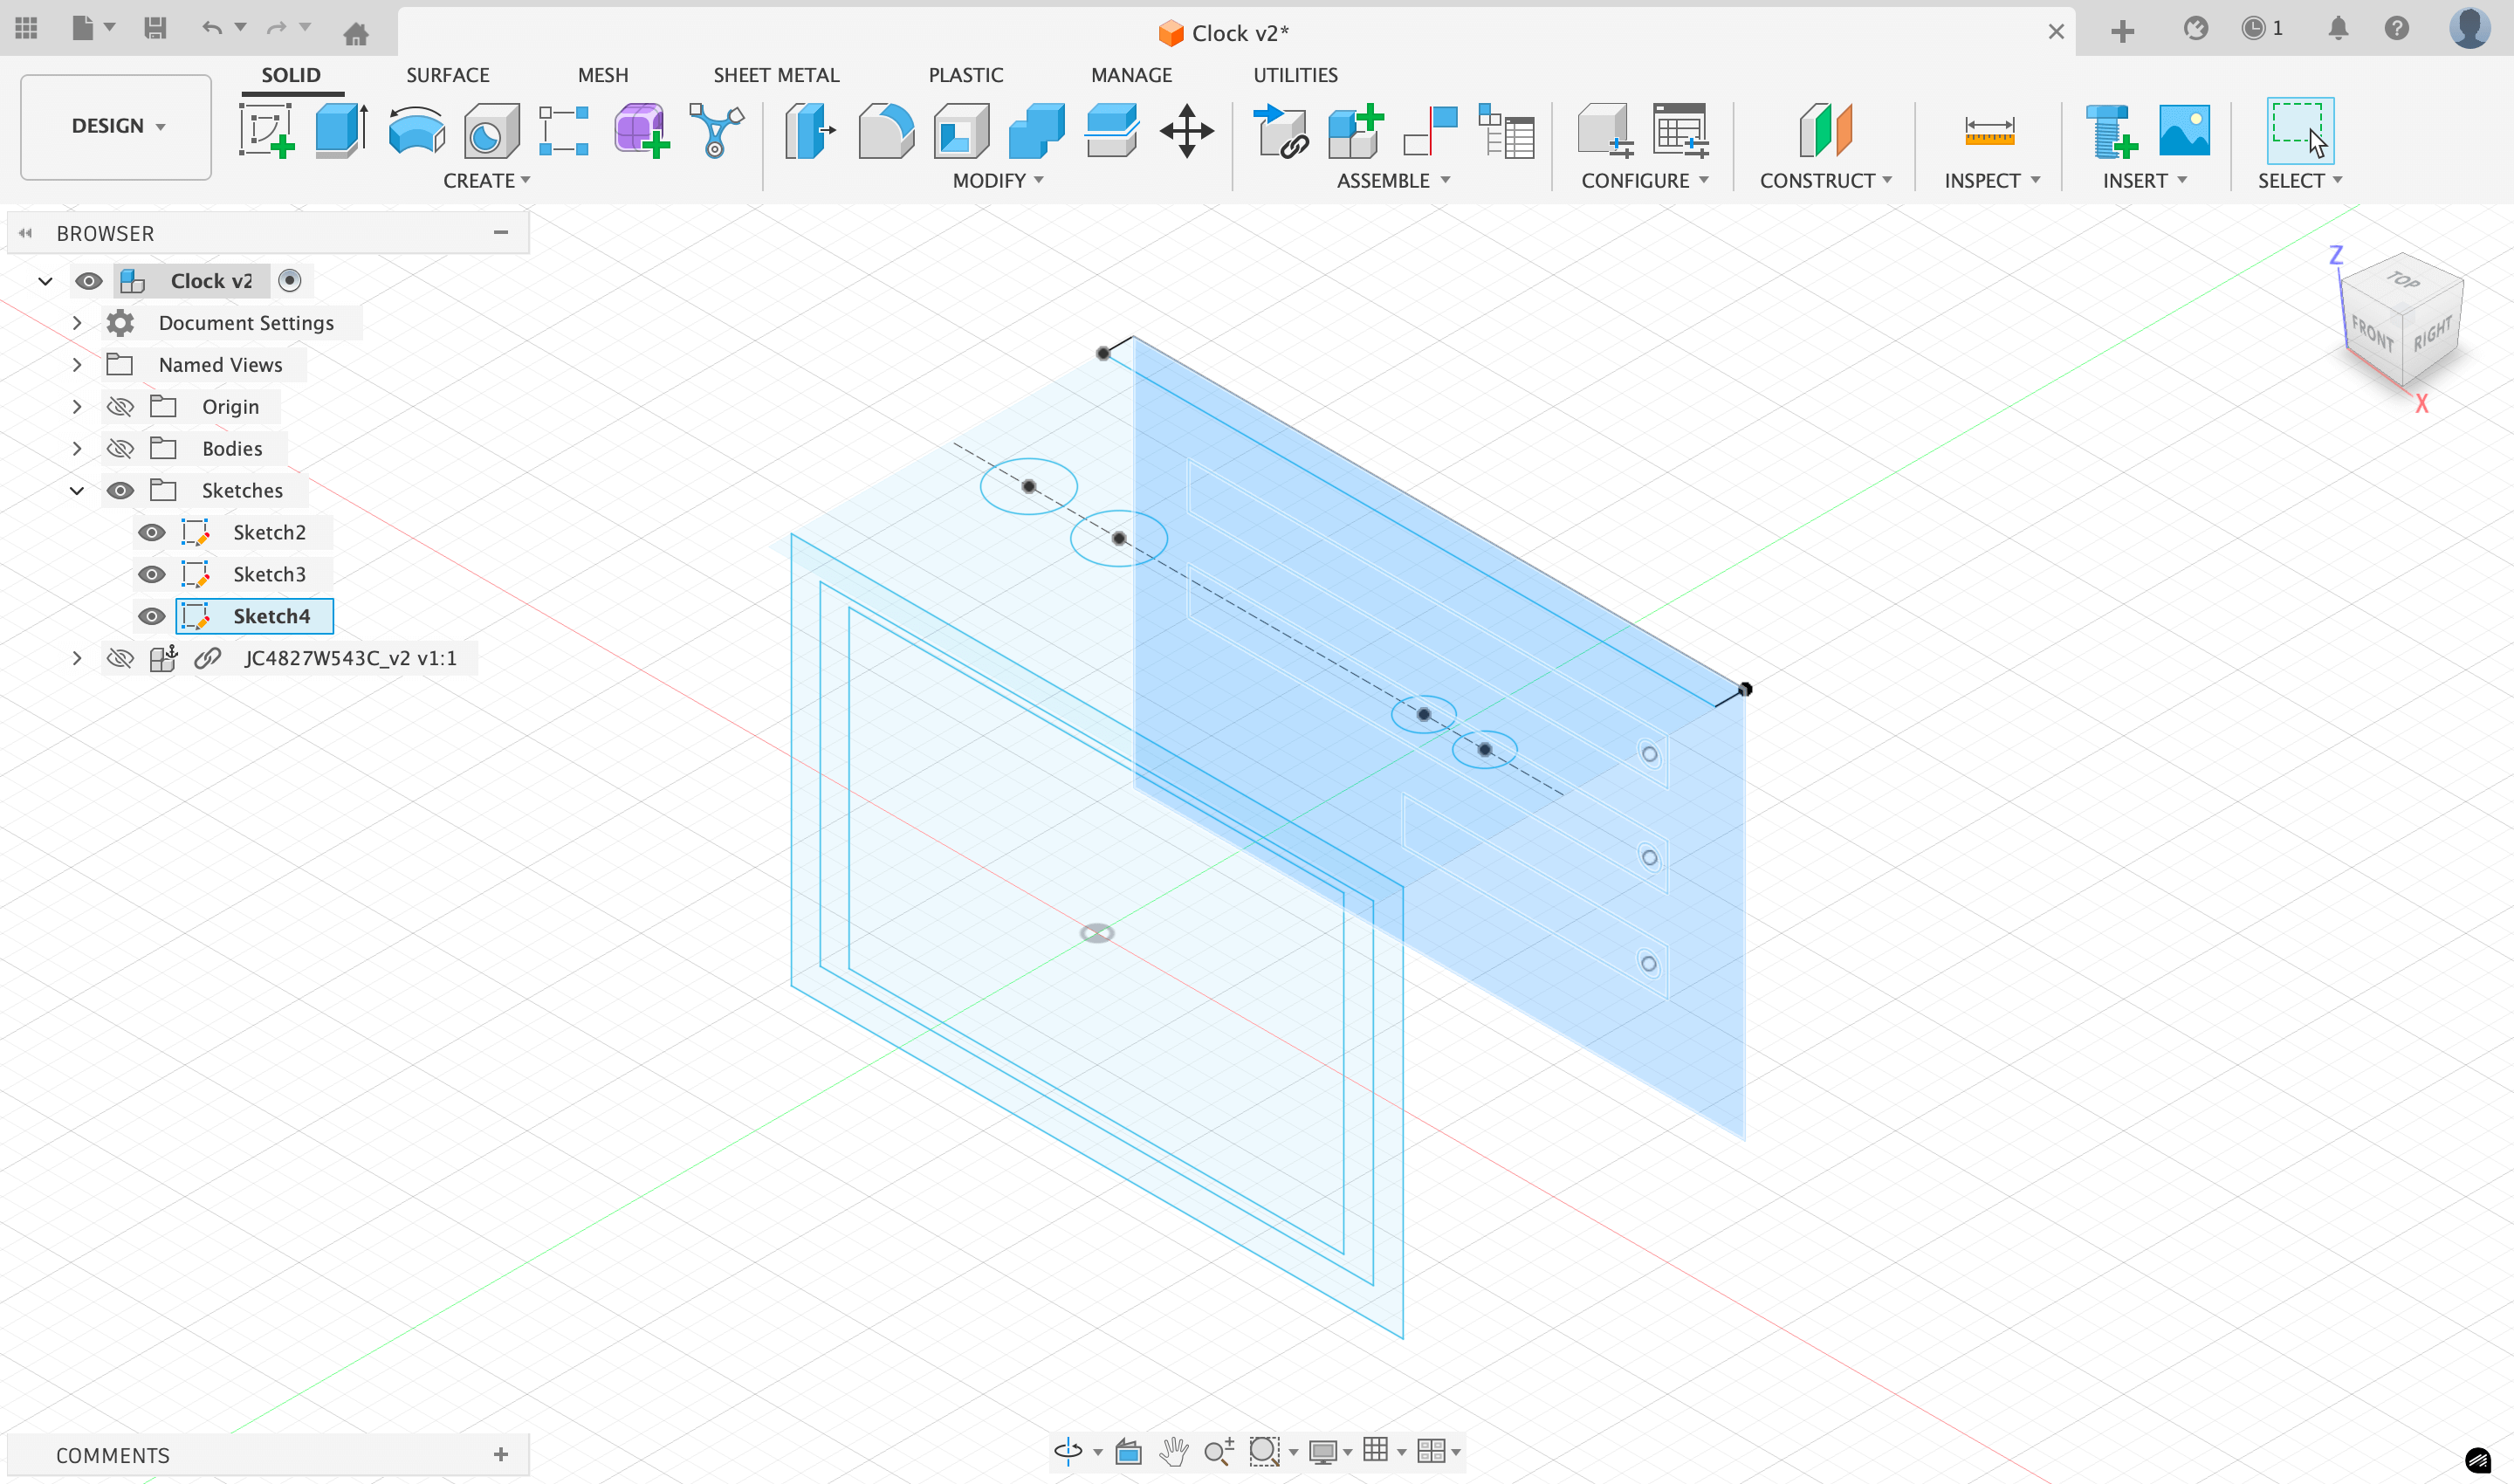
Task: Activate the Clock v2 component radio button
Action: (290, 281)
